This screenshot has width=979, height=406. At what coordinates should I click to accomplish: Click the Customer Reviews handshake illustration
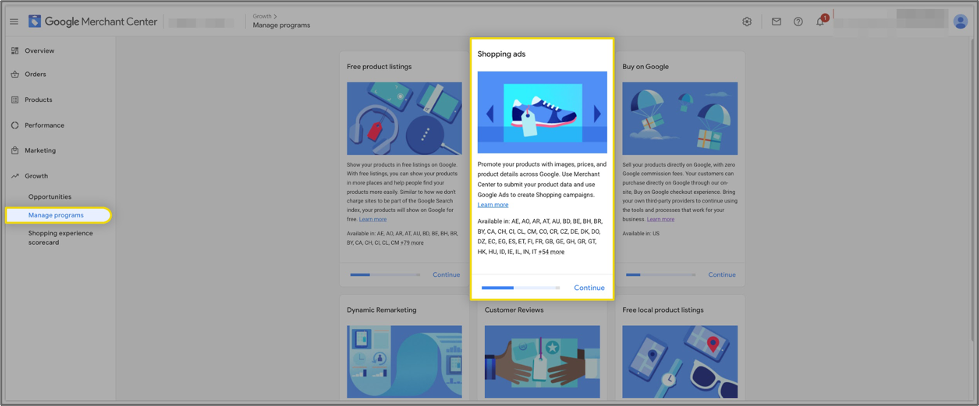point(542,362)
